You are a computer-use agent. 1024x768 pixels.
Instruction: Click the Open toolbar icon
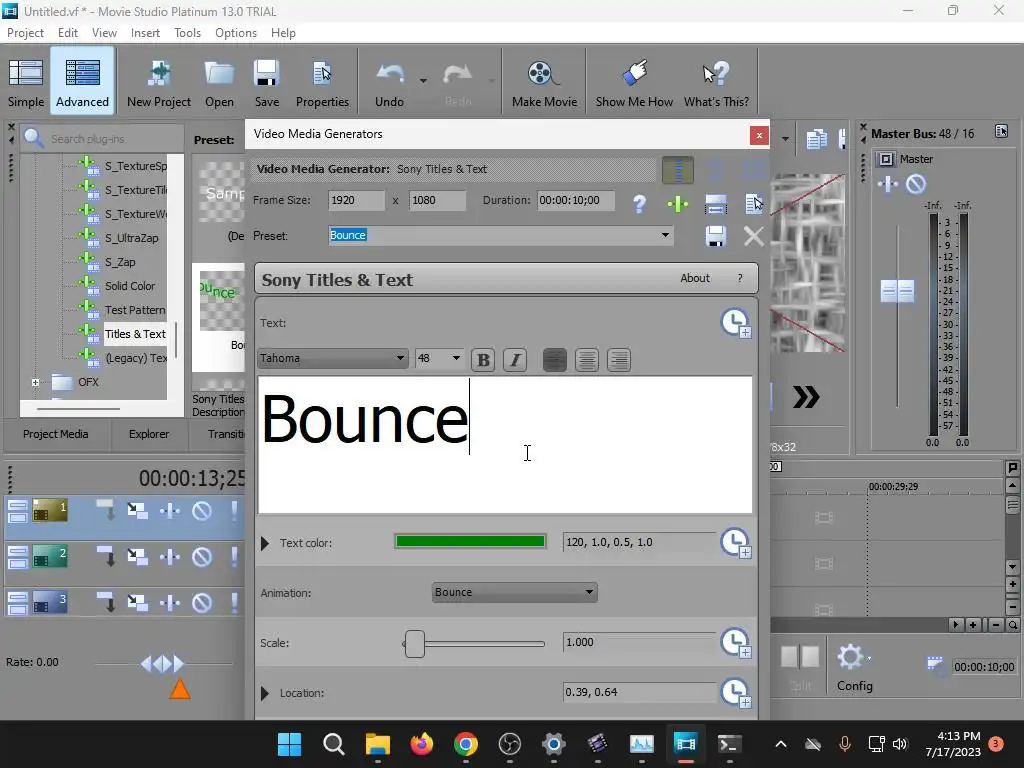coord(219,82)
